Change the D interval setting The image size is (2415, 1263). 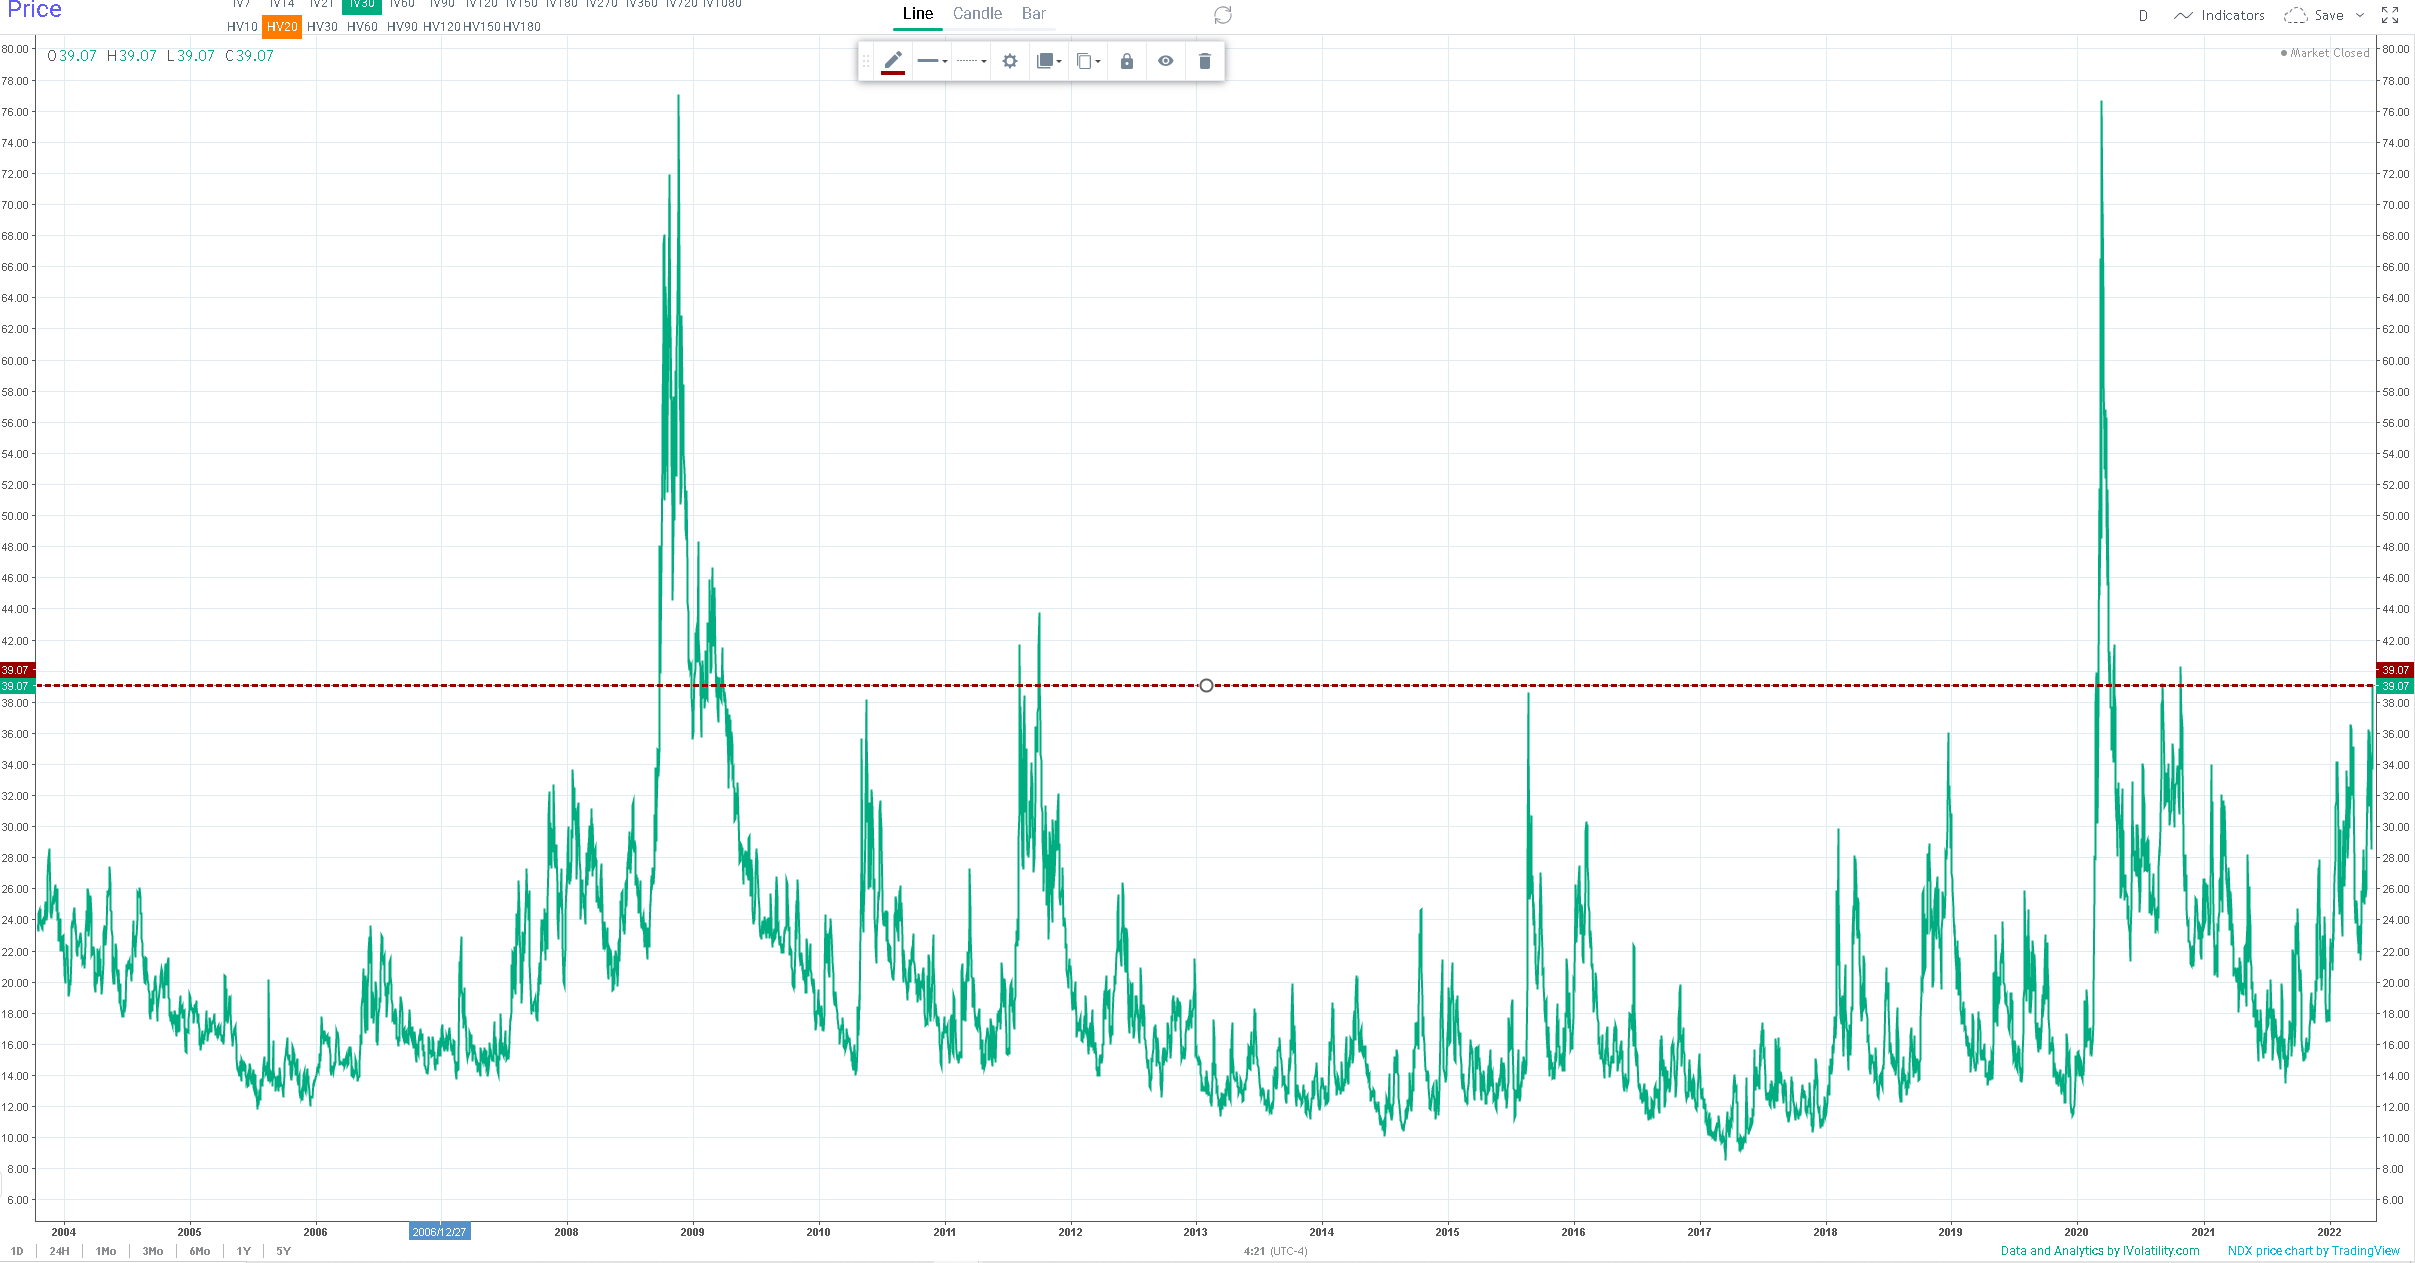(2143, 15)
